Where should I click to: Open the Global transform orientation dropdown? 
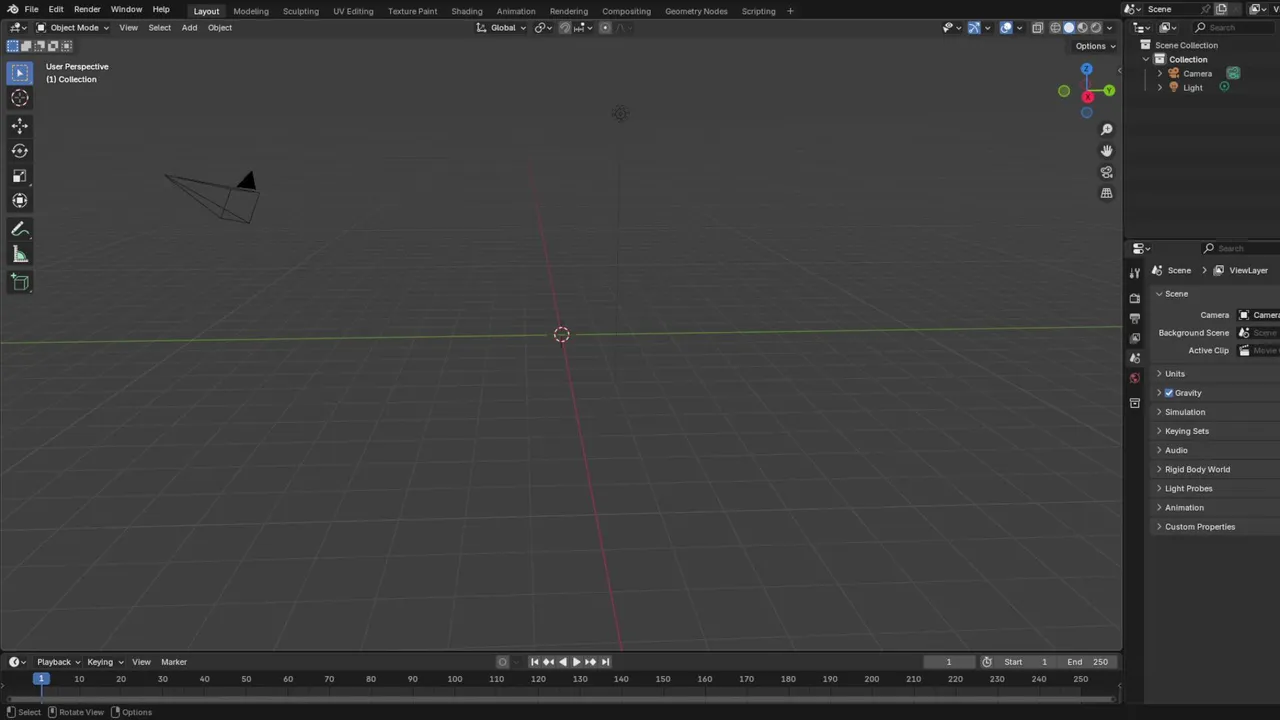[501, 28]
